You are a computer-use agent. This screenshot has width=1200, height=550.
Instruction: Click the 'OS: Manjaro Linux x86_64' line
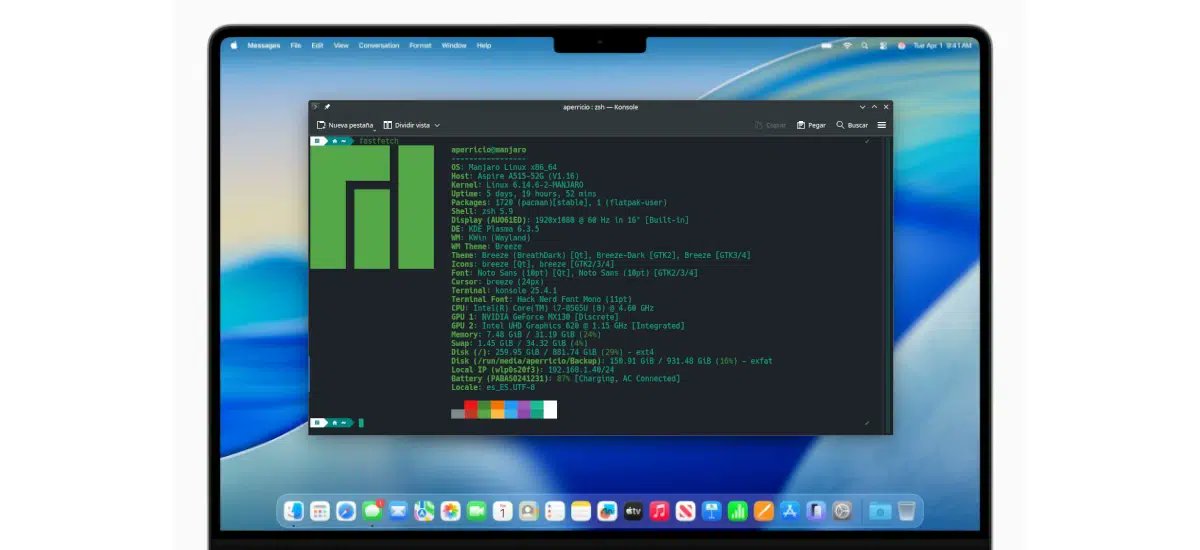tap(504, 167)
